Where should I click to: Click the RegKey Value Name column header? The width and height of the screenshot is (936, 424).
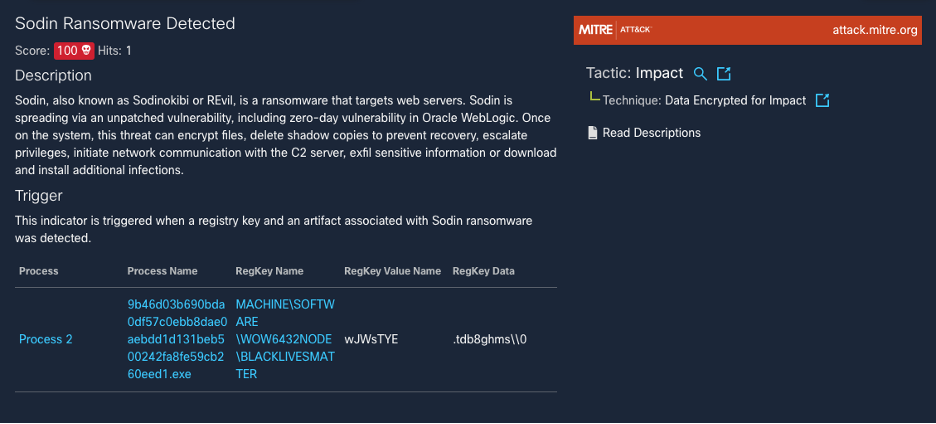point(392,271)
